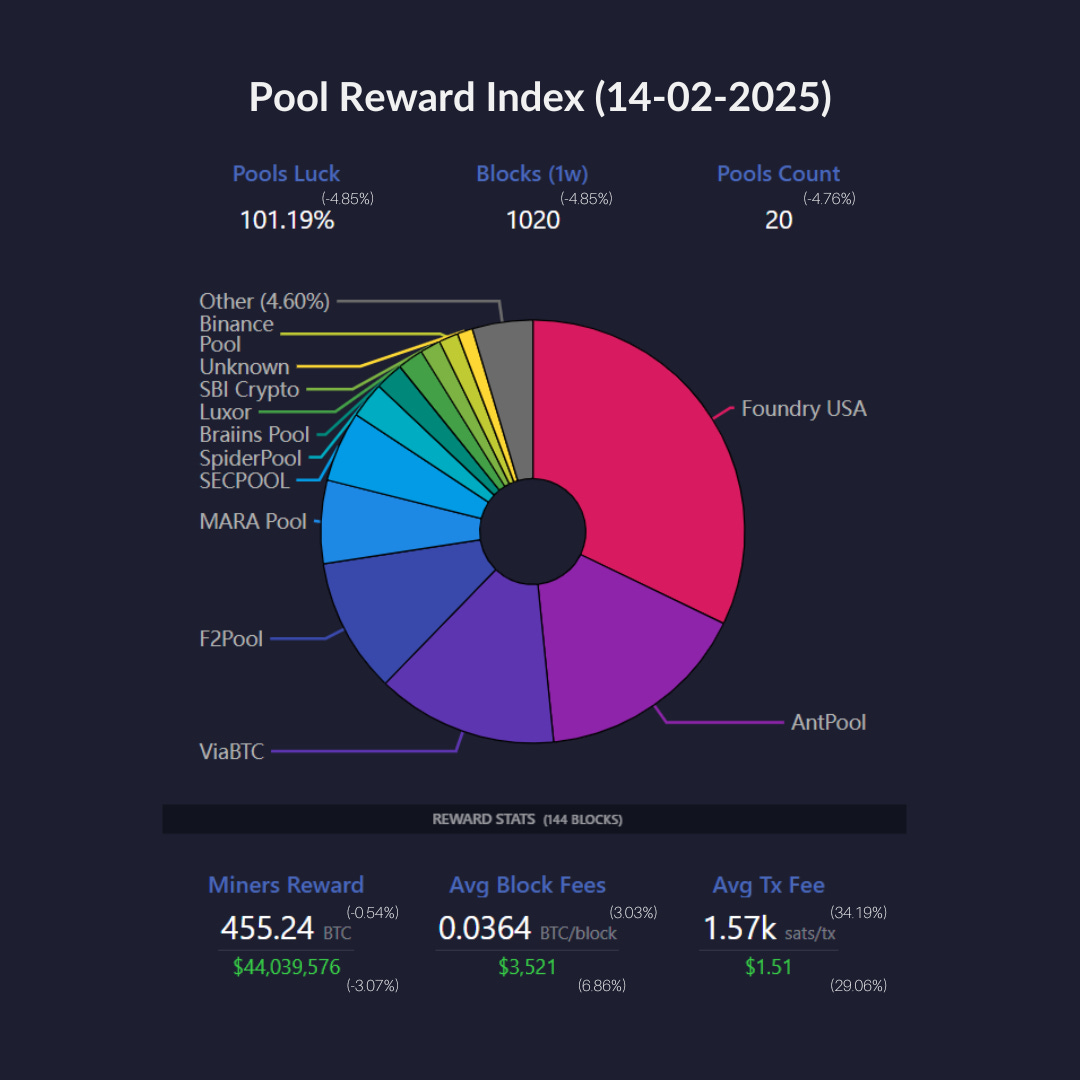
Task: Click the Blocks (1w) heading
Action: (x=532, y=174)
